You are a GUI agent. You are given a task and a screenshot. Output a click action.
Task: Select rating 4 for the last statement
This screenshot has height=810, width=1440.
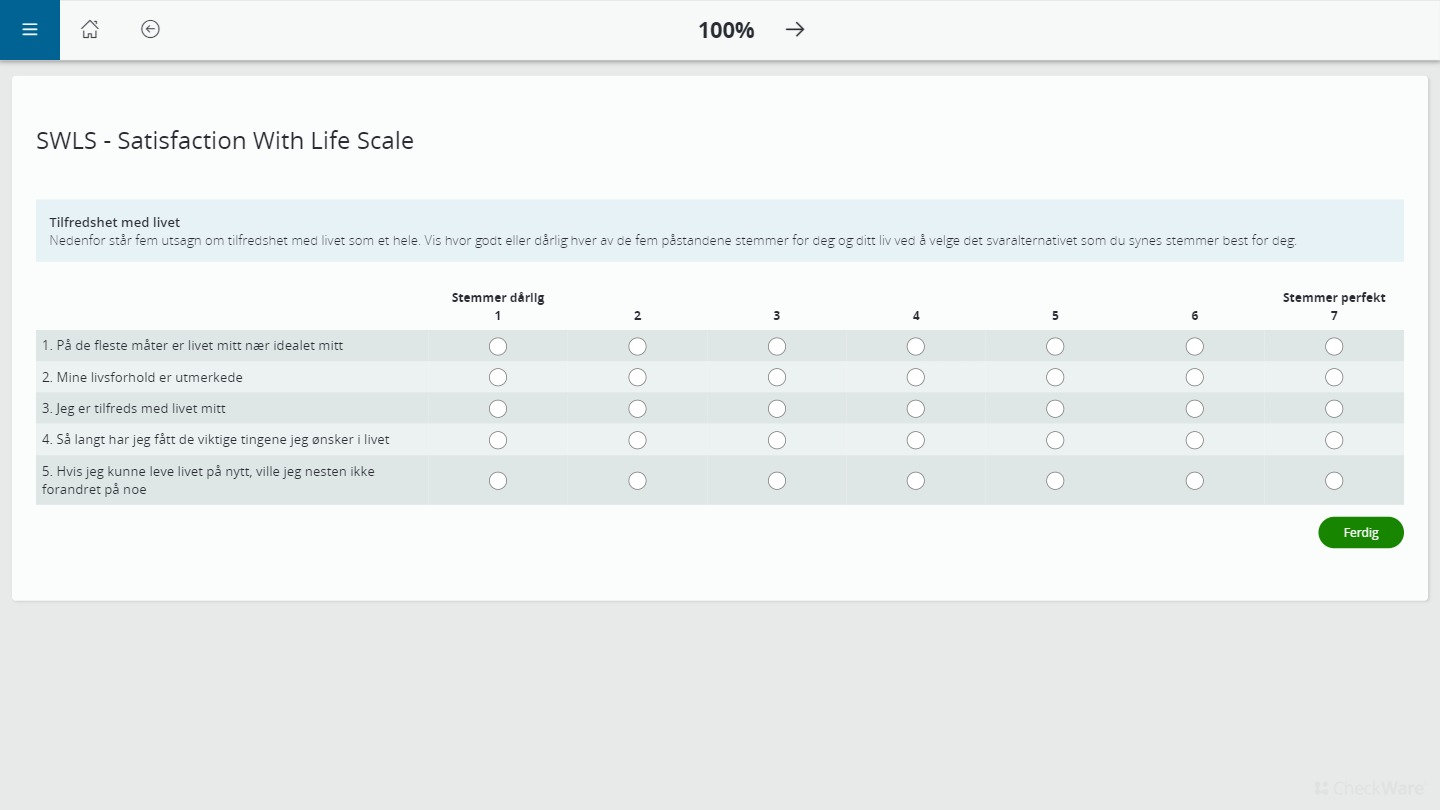coord(915,480)
